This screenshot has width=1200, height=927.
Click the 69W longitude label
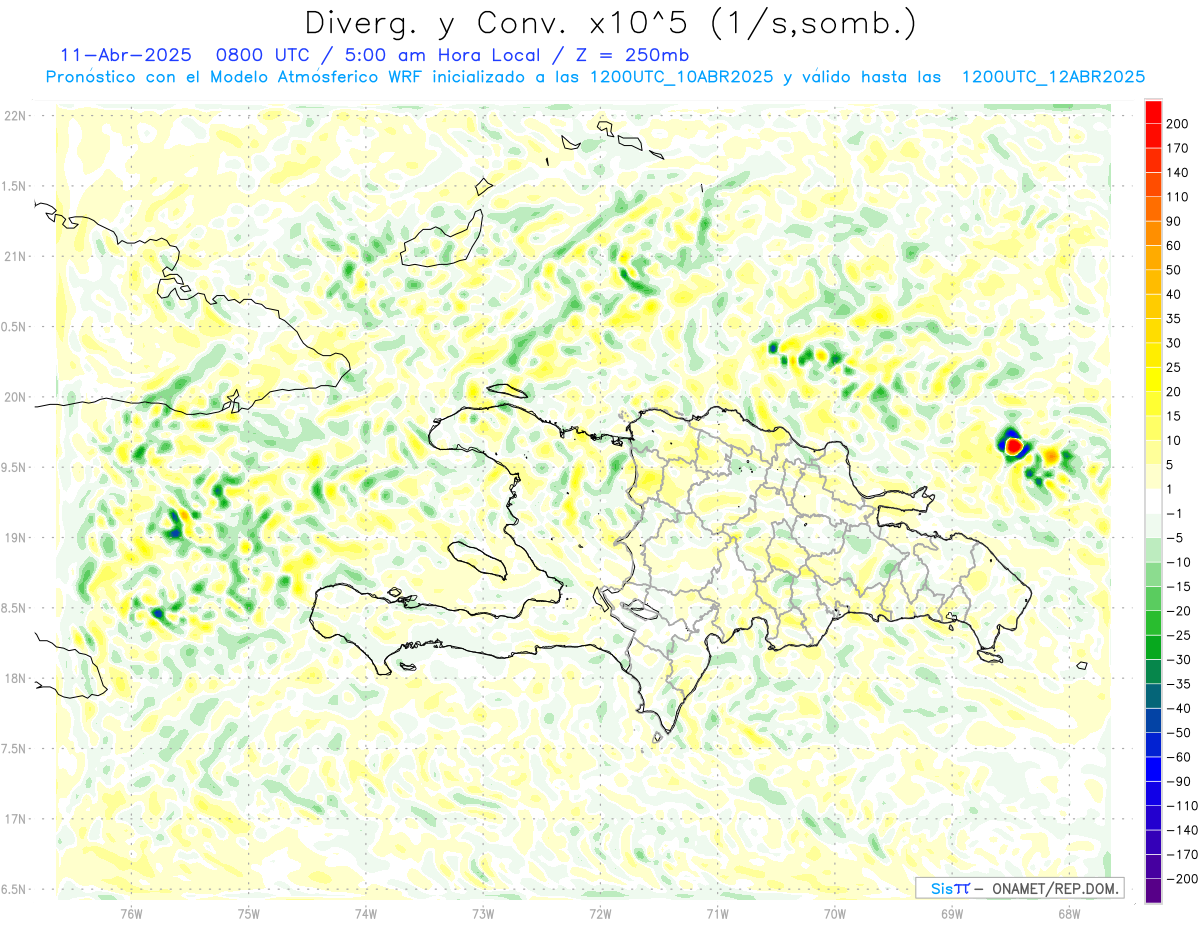[952, 912]
